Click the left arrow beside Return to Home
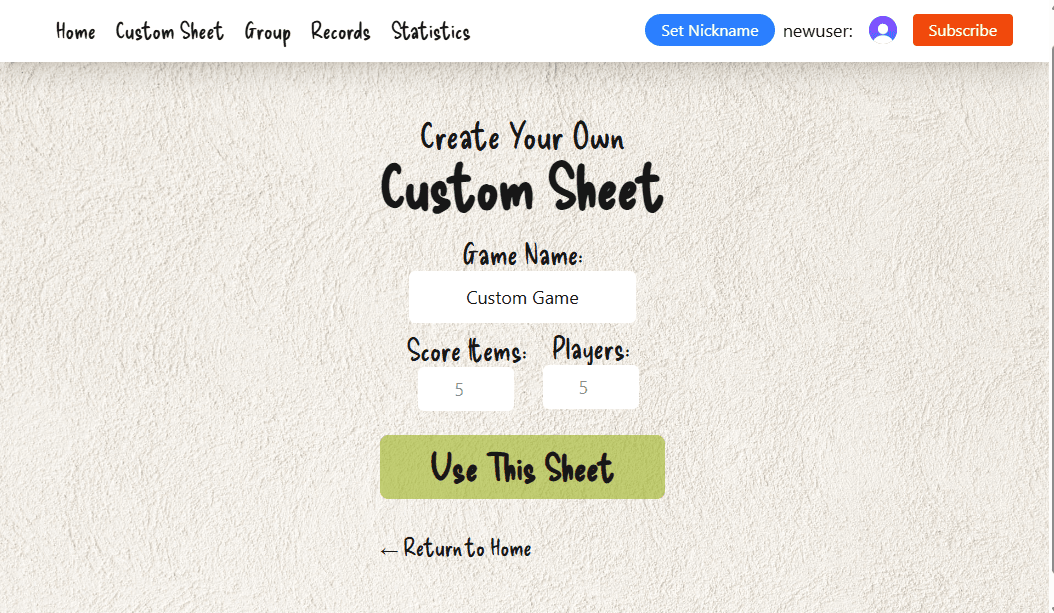Image resolution: width=1054 pixels, height=613 pixels. (389, 550)
